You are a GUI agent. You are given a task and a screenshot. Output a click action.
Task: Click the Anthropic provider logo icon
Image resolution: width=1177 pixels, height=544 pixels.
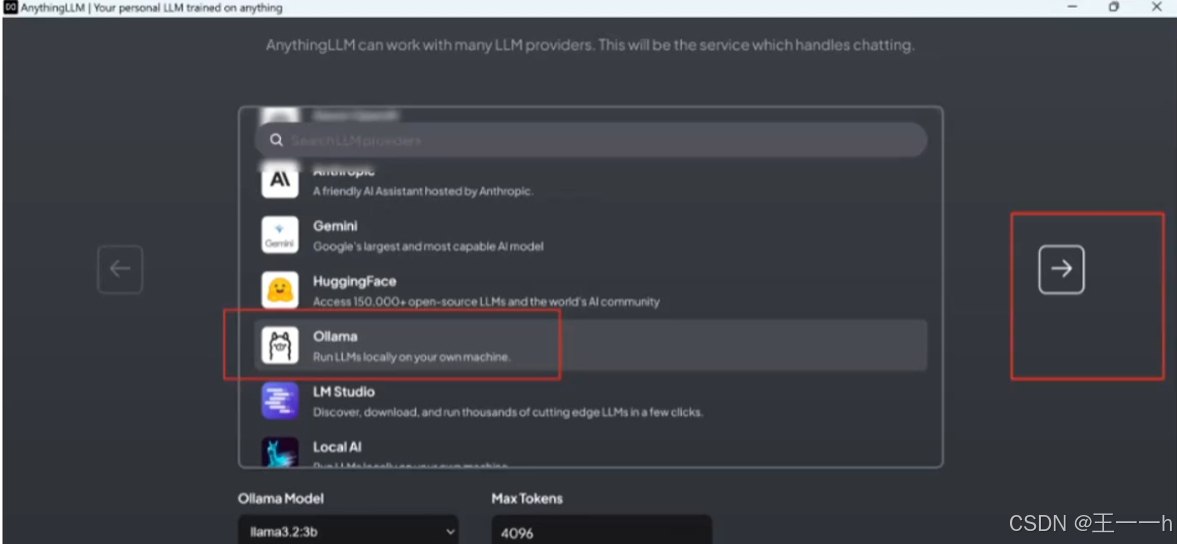pos(280,181)
